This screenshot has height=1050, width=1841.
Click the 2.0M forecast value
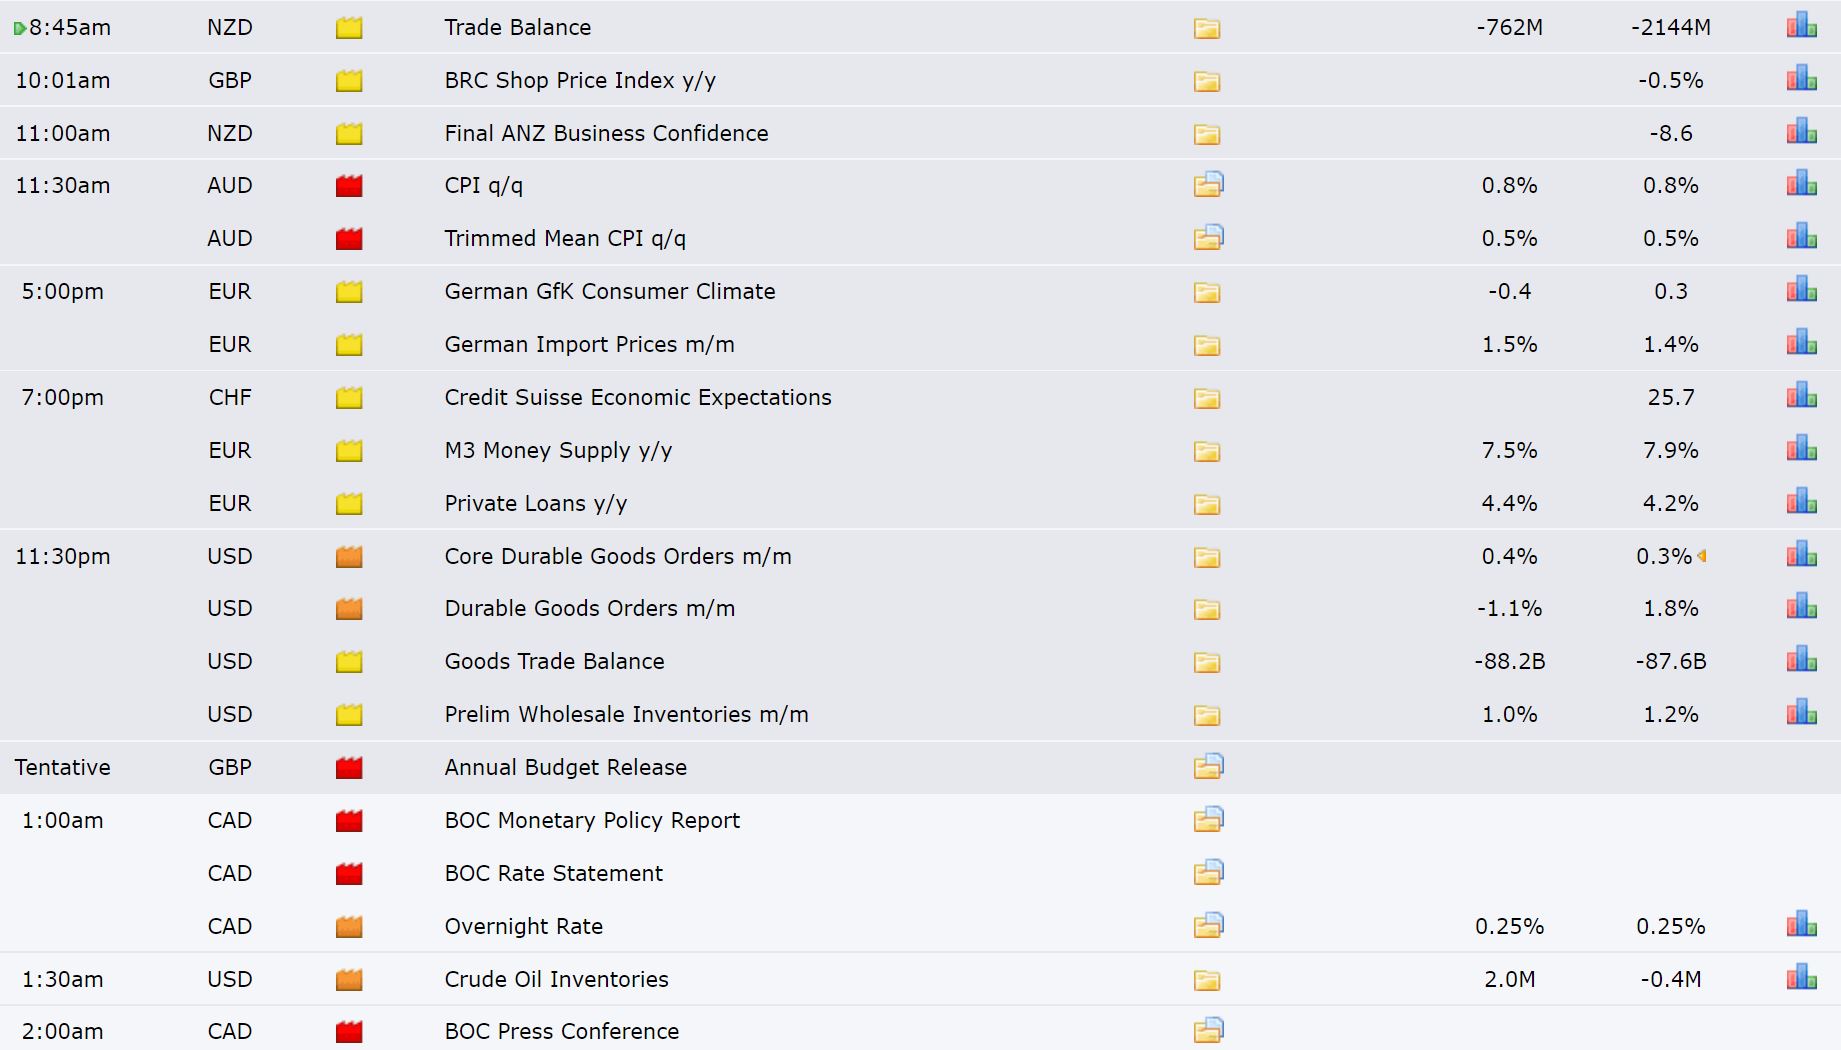[1509, 979]
